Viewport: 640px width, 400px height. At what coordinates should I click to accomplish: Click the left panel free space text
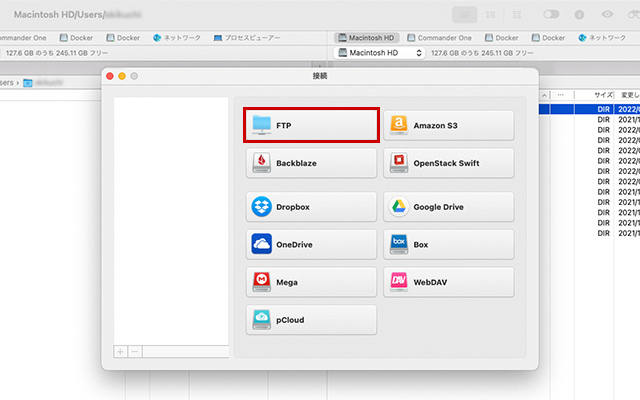(57, 53)
